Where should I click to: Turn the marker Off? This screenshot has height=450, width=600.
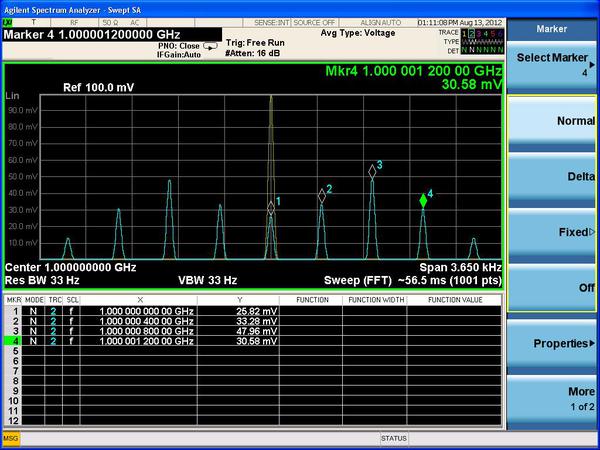coord(553,288)
